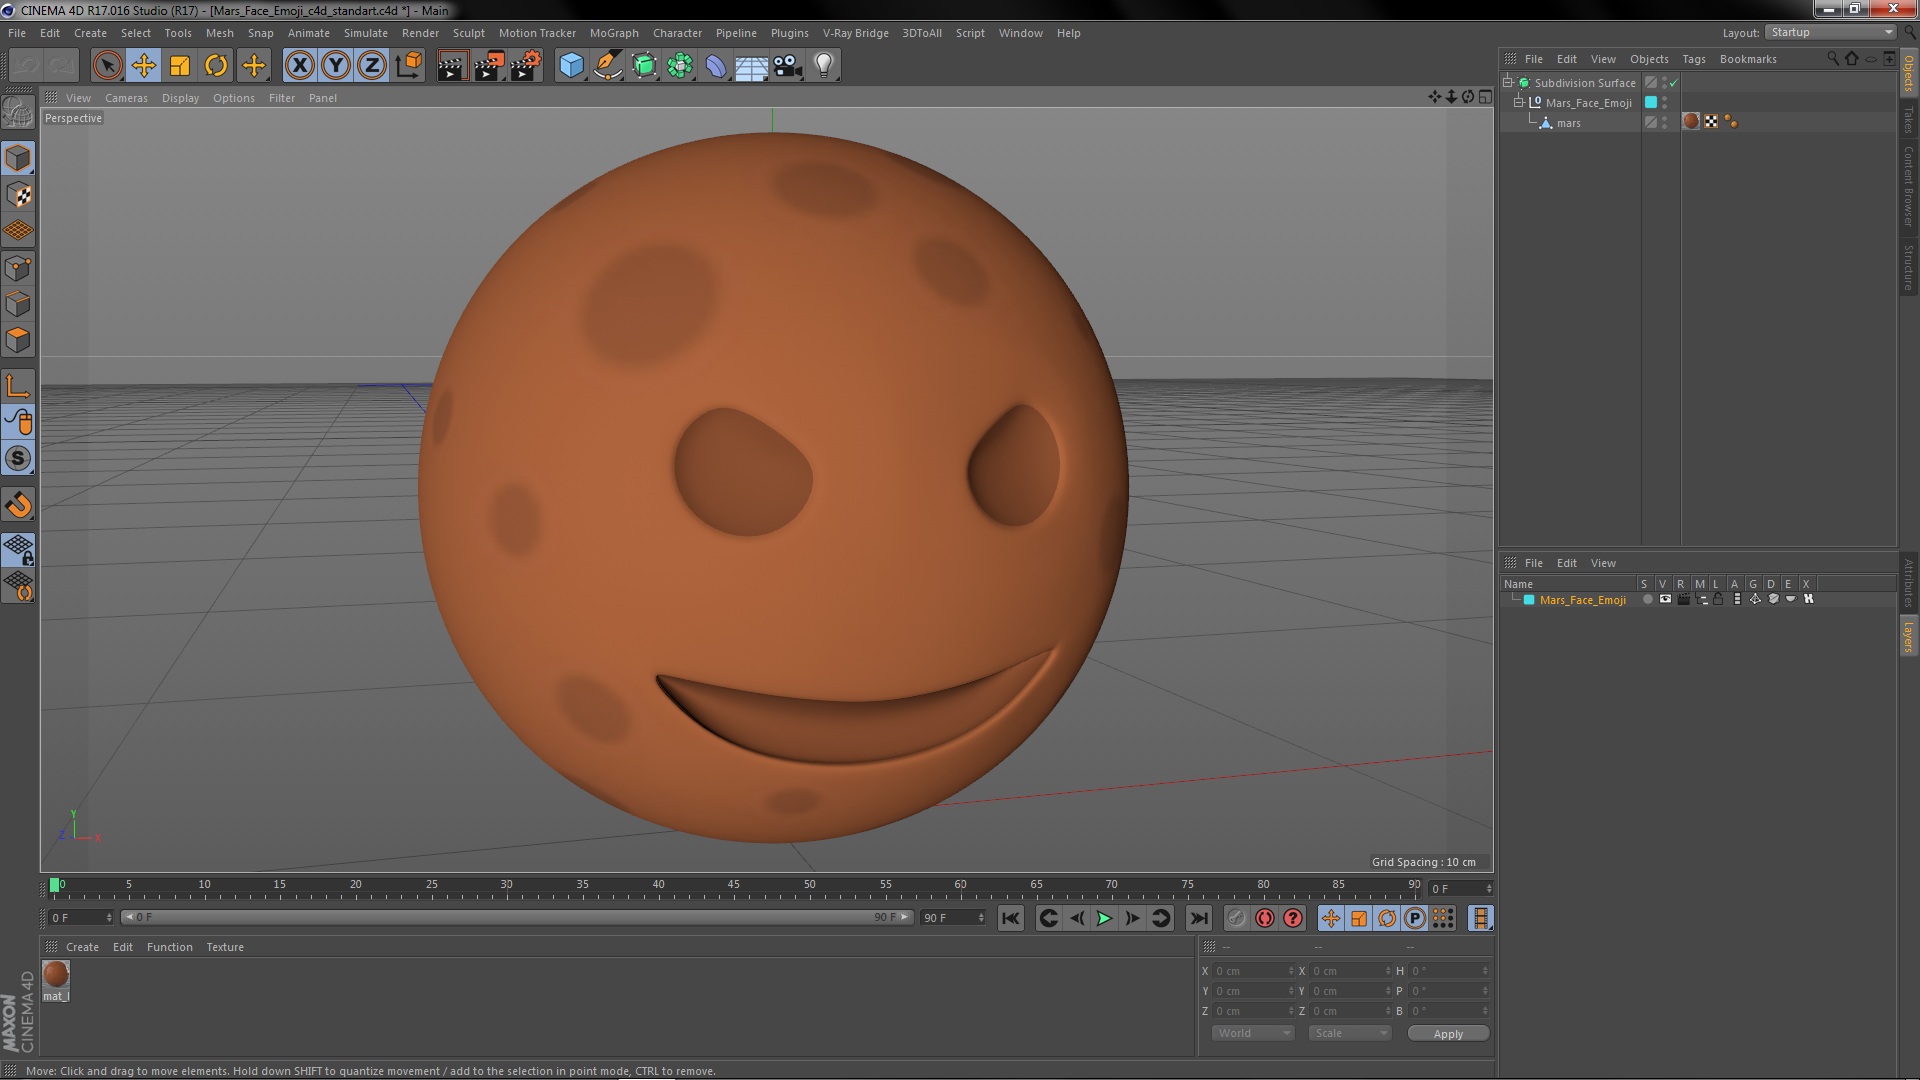Image resolution: width=1920 pixels, height=1080 pixels.
Task: Click the X position input field
Action: tap(1254, 971)
